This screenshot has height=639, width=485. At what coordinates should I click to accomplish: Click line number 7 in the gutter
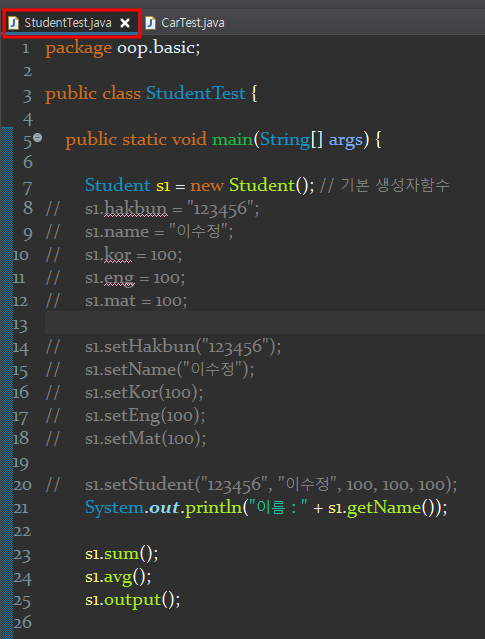[x=28, y=187]
